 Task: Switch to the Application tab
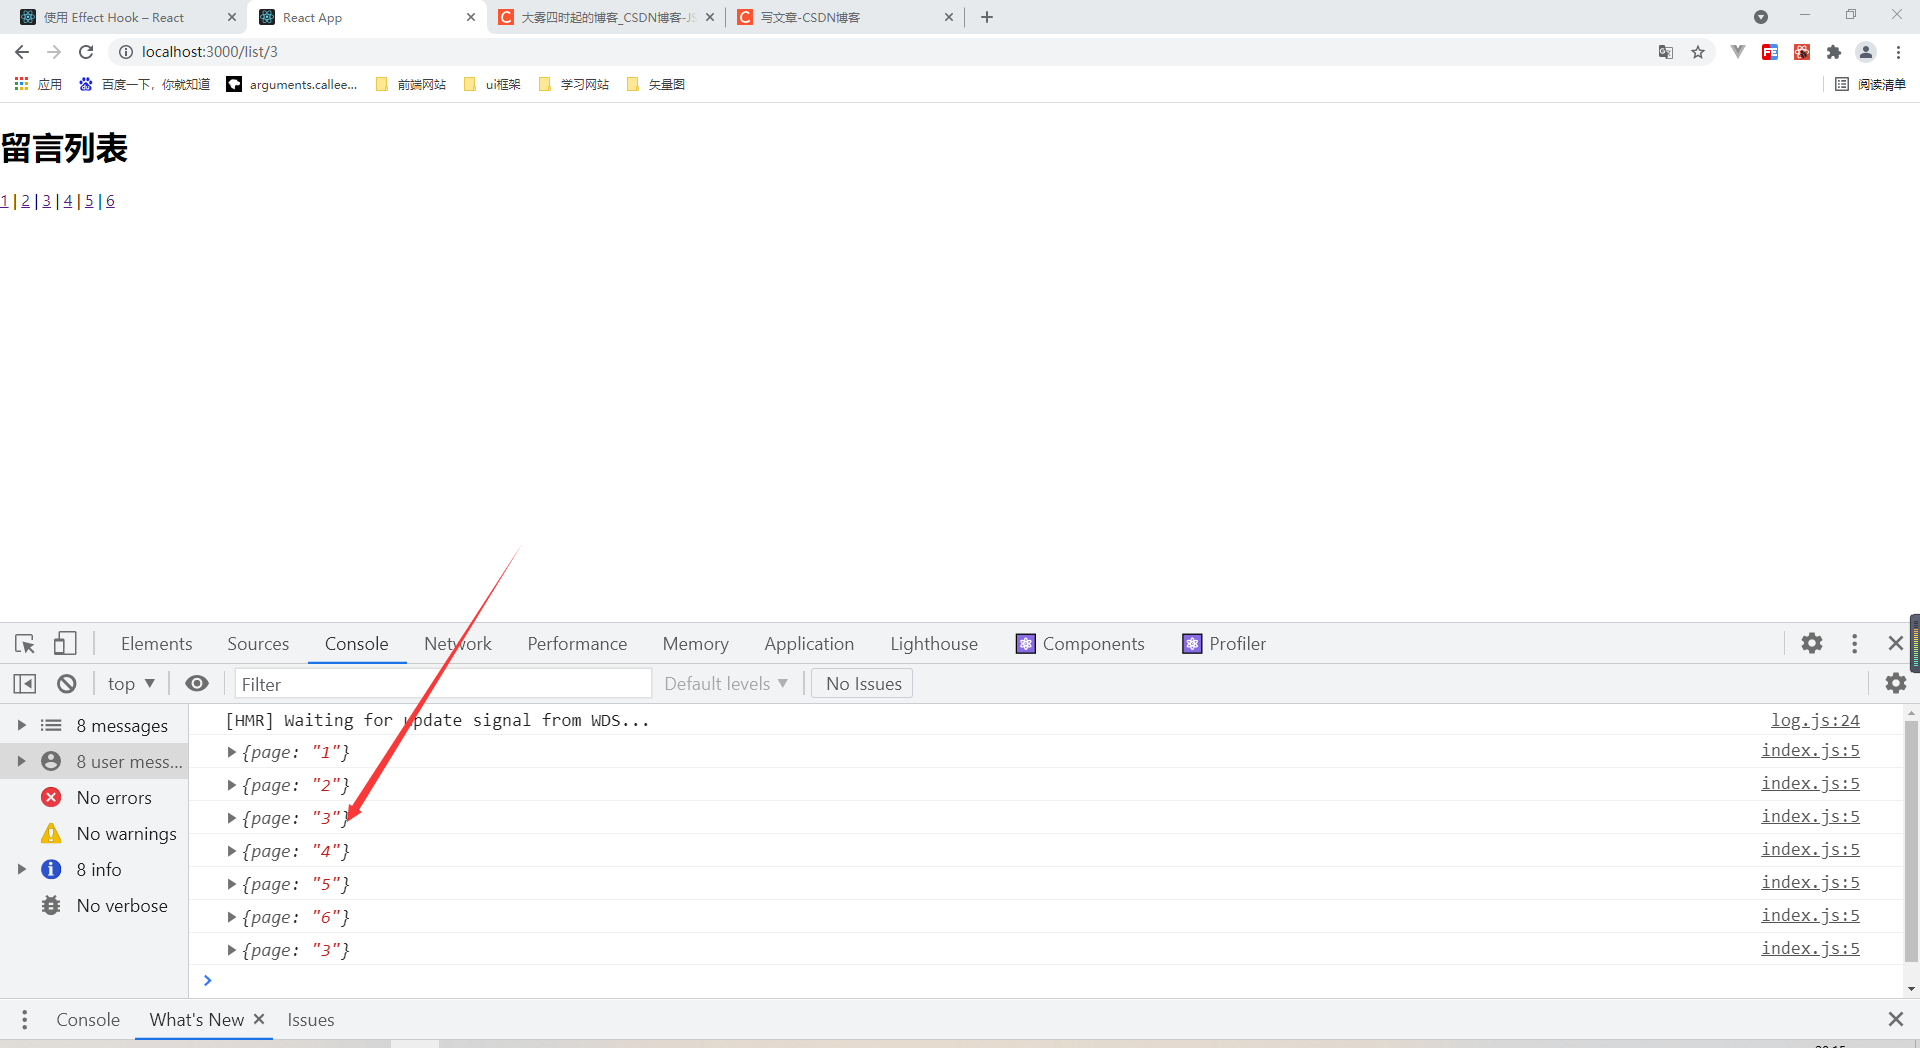[x=809, y=644]
